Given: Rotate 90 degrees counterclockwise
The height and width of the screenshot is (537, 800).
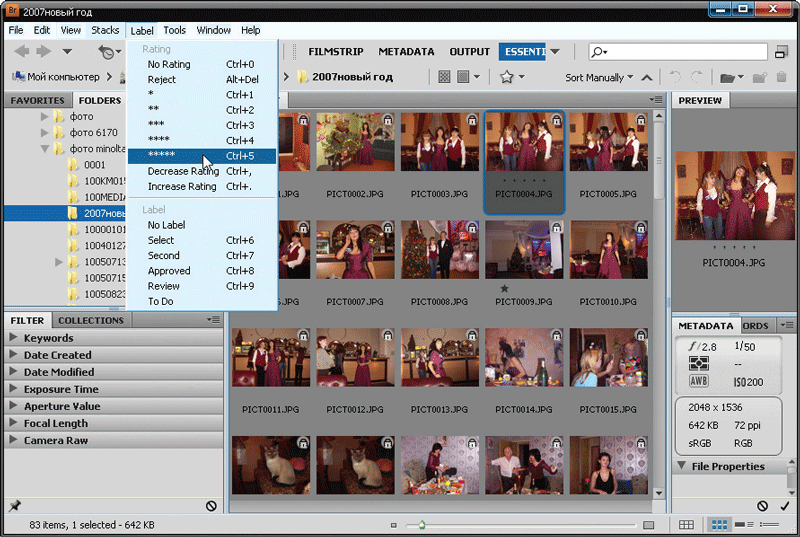Looking at the screenshot, I should point(675,77).
